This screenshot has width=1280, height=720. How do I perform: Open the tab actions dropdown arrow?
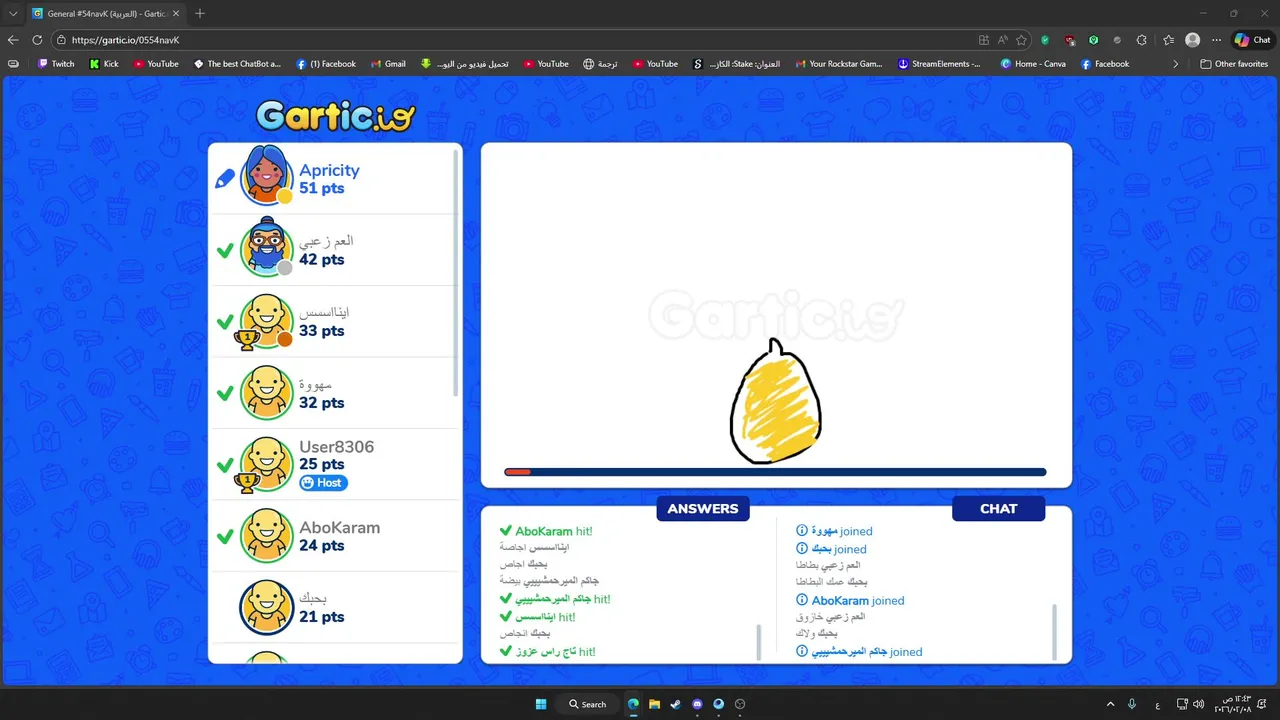pyautogui.click(x=13, y=13)
